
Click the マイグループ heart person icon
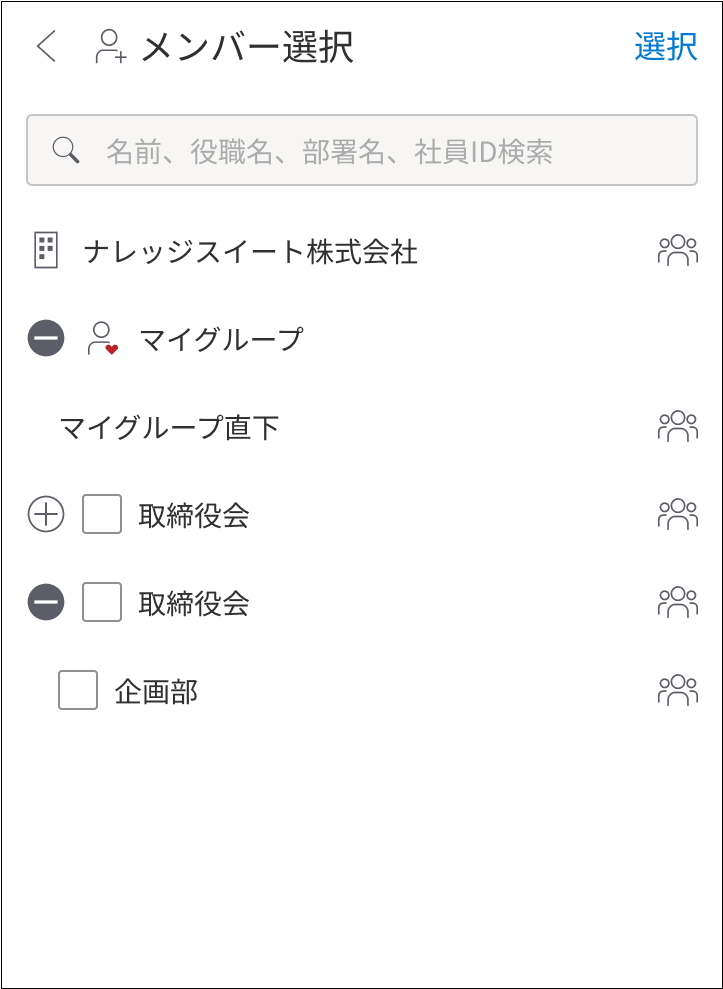pos(102,339)
